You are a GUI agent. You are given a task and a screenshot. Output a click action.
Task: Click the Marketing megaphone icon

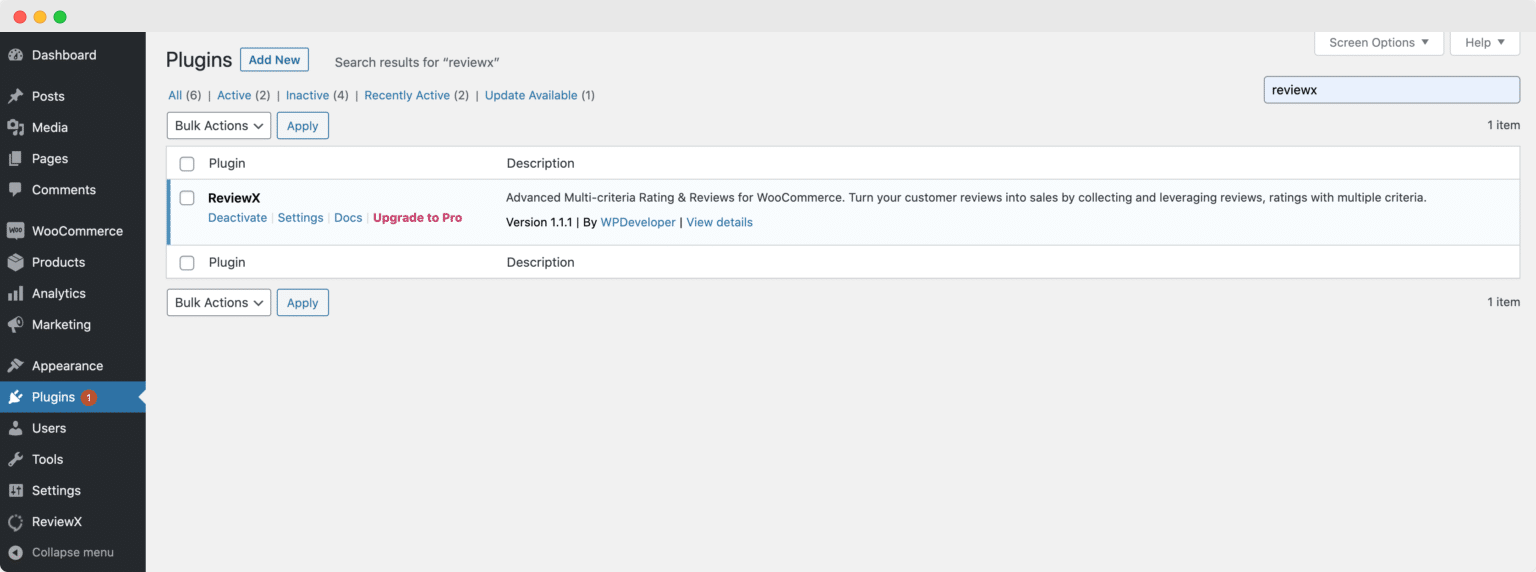pos(15,324)
